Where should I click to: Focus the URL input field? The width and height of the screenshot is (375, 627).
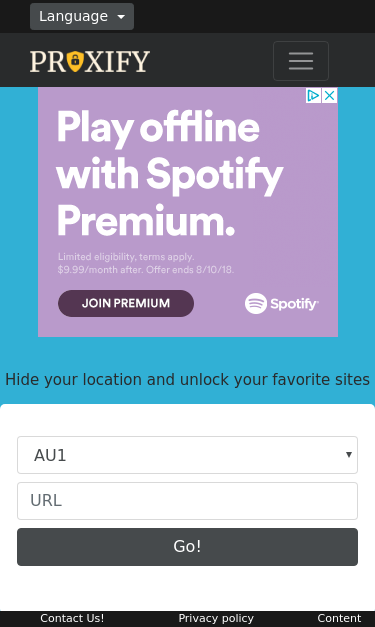point(188,501)
